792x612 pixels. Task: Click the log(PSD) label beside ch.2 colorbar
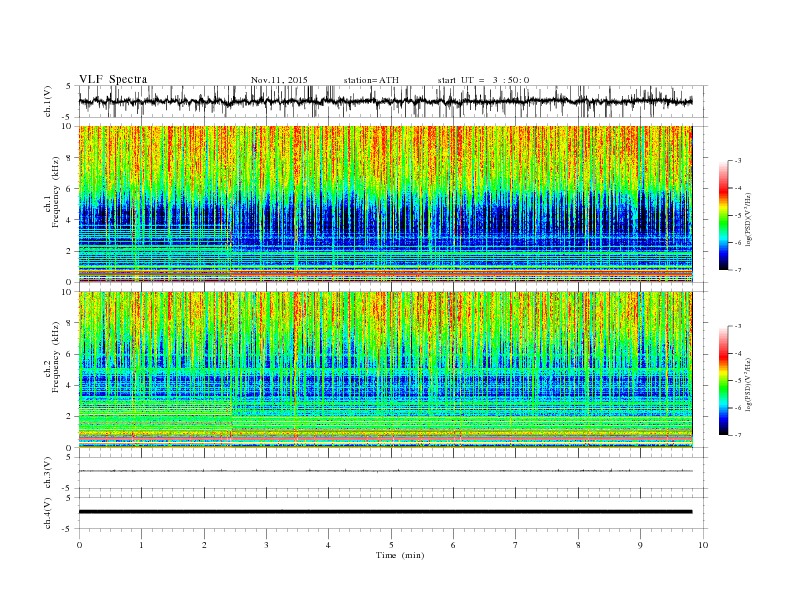749,384
